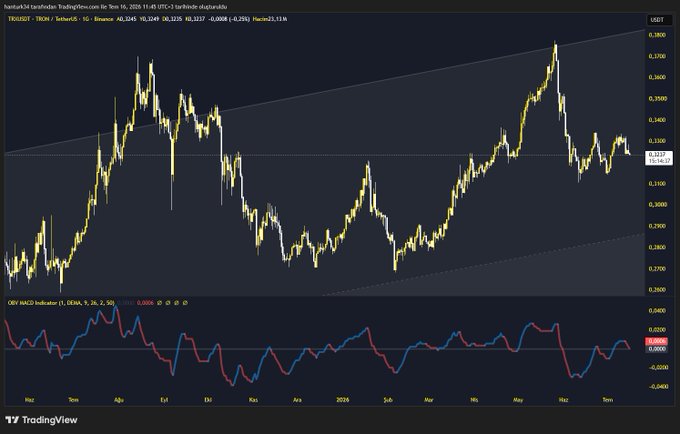Click the Eki month label on time axis
The height and width of the screenshot is (434, 680).
coord(208,400)
